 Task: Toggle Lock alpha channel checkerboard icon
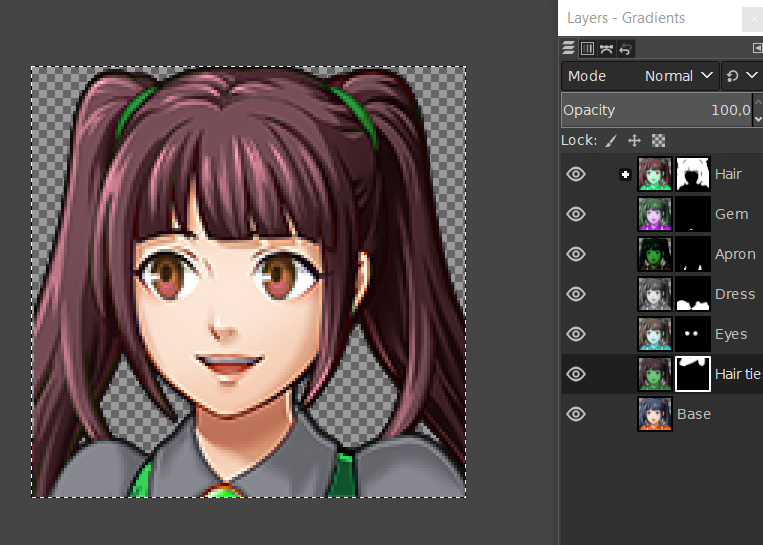click(x=658, y=141)
